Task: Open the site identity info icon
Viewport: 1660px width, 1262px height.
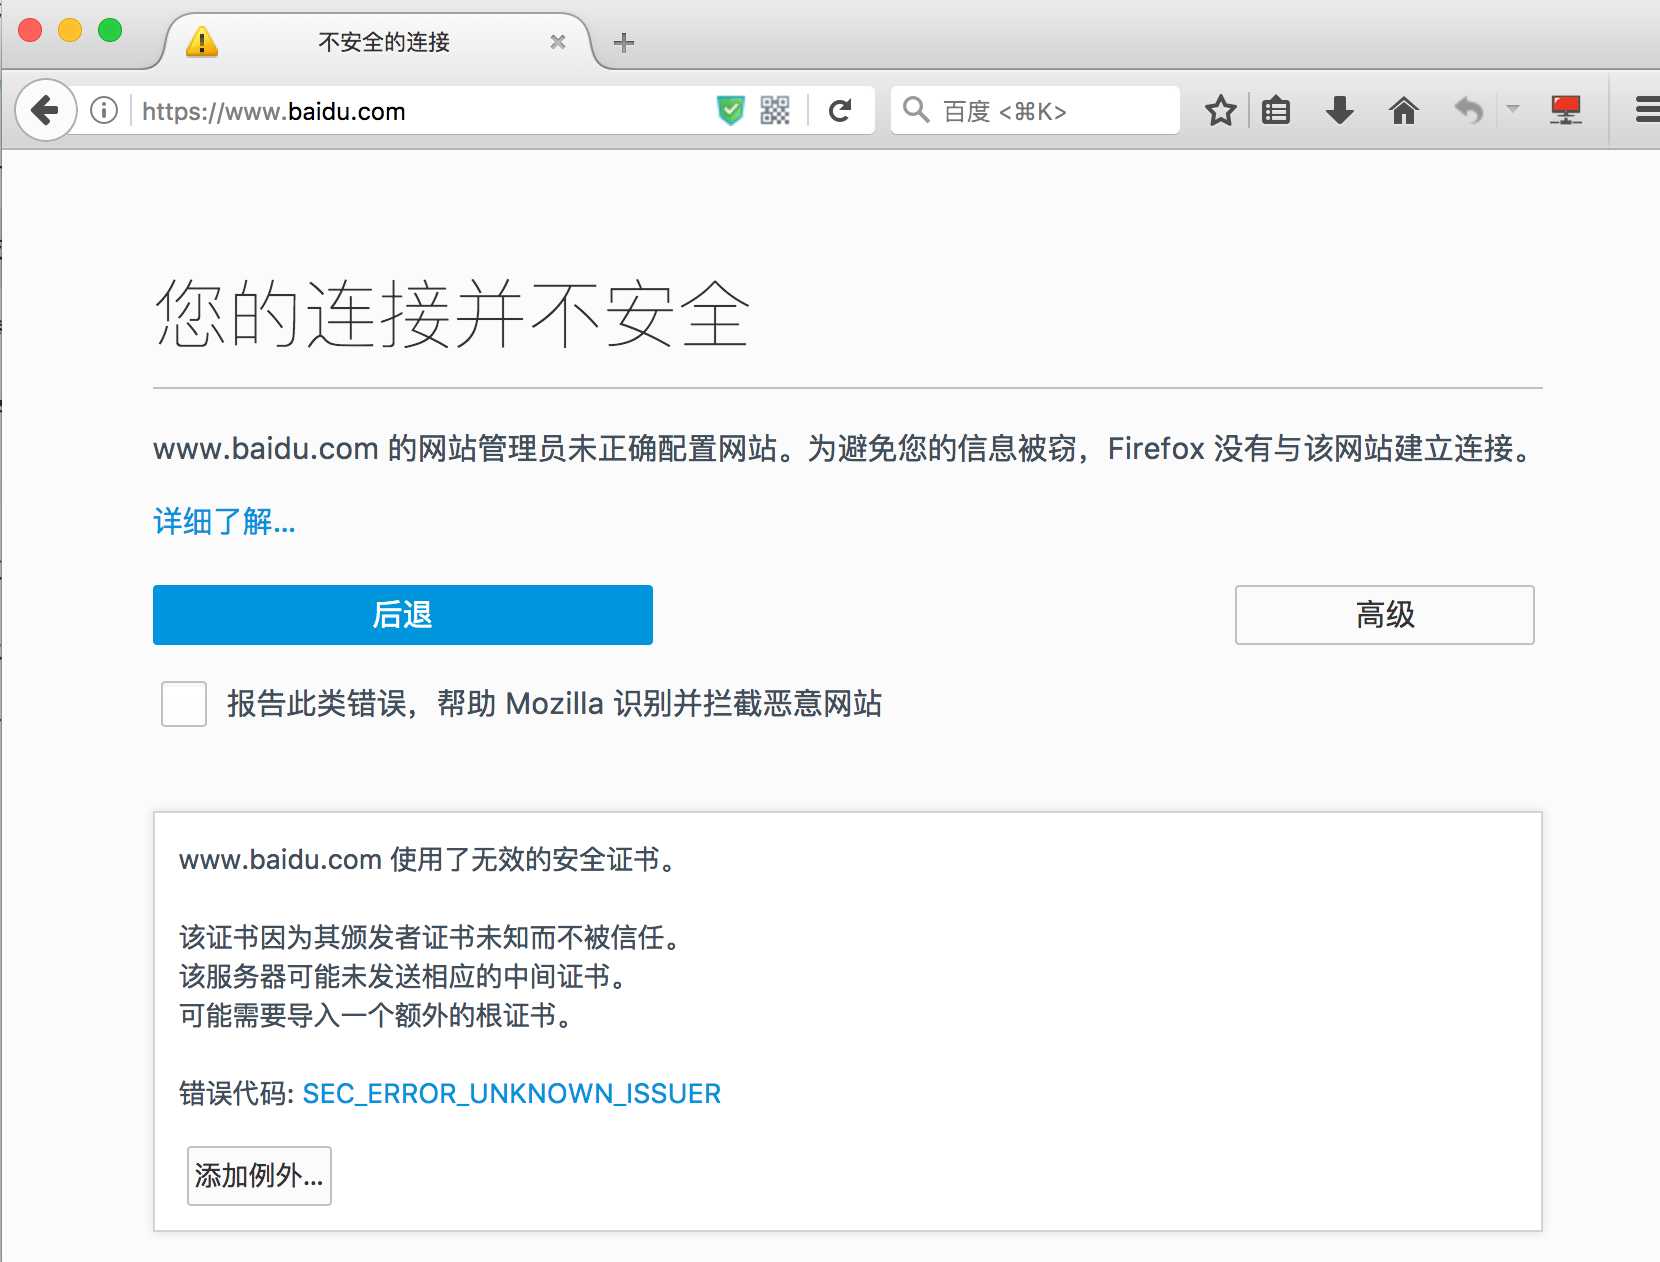Action: pos(104,110)
